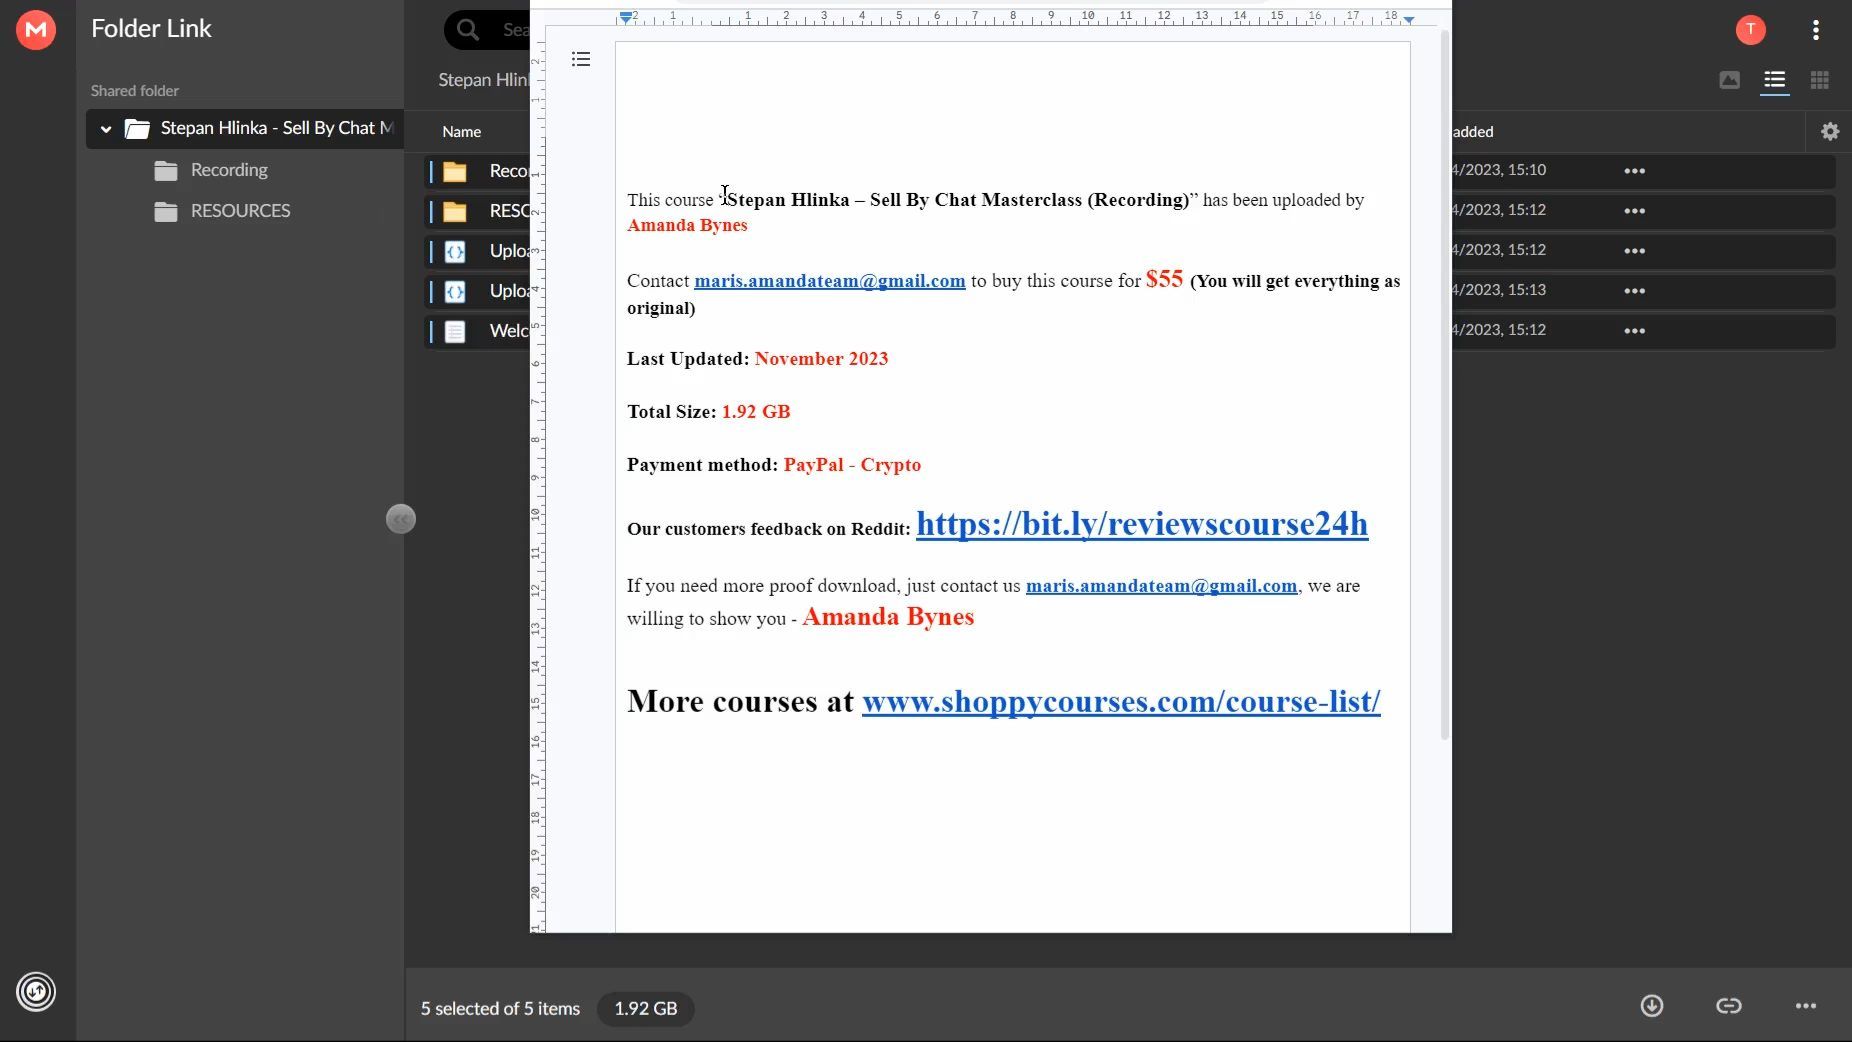Collapse the left sidebar panel

tap(400, 519)
